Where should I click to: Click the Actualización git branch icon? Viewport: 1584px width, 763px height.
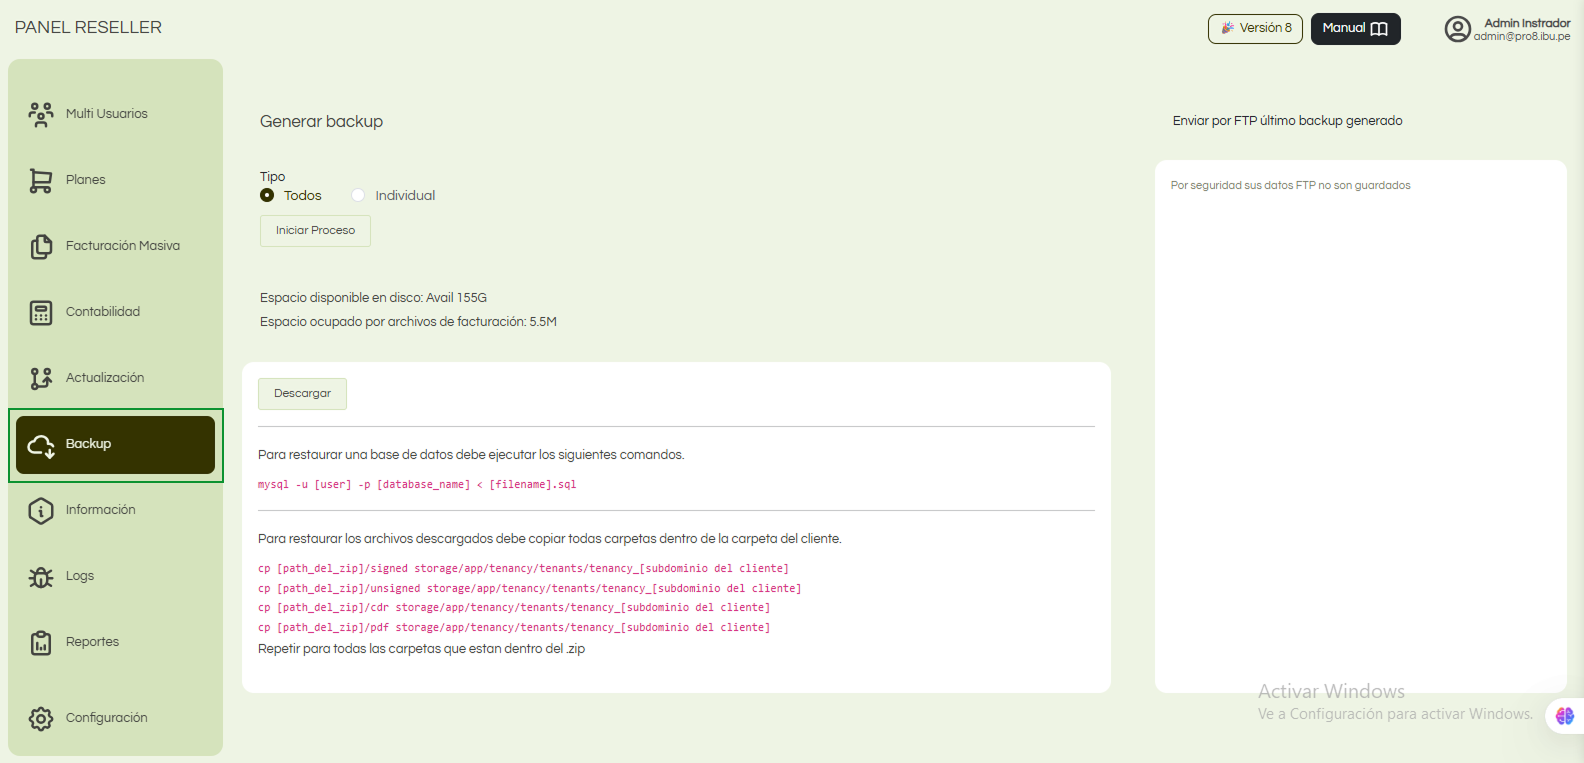(41, 378)
